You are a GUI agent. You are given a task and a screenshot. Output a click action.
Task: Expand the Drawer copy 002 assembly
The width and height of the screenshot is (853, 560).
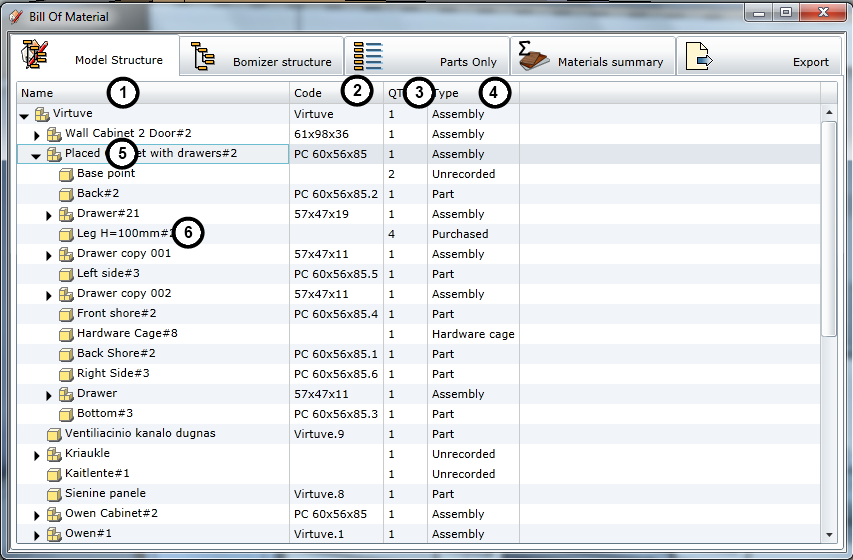[x=48, y=296]
